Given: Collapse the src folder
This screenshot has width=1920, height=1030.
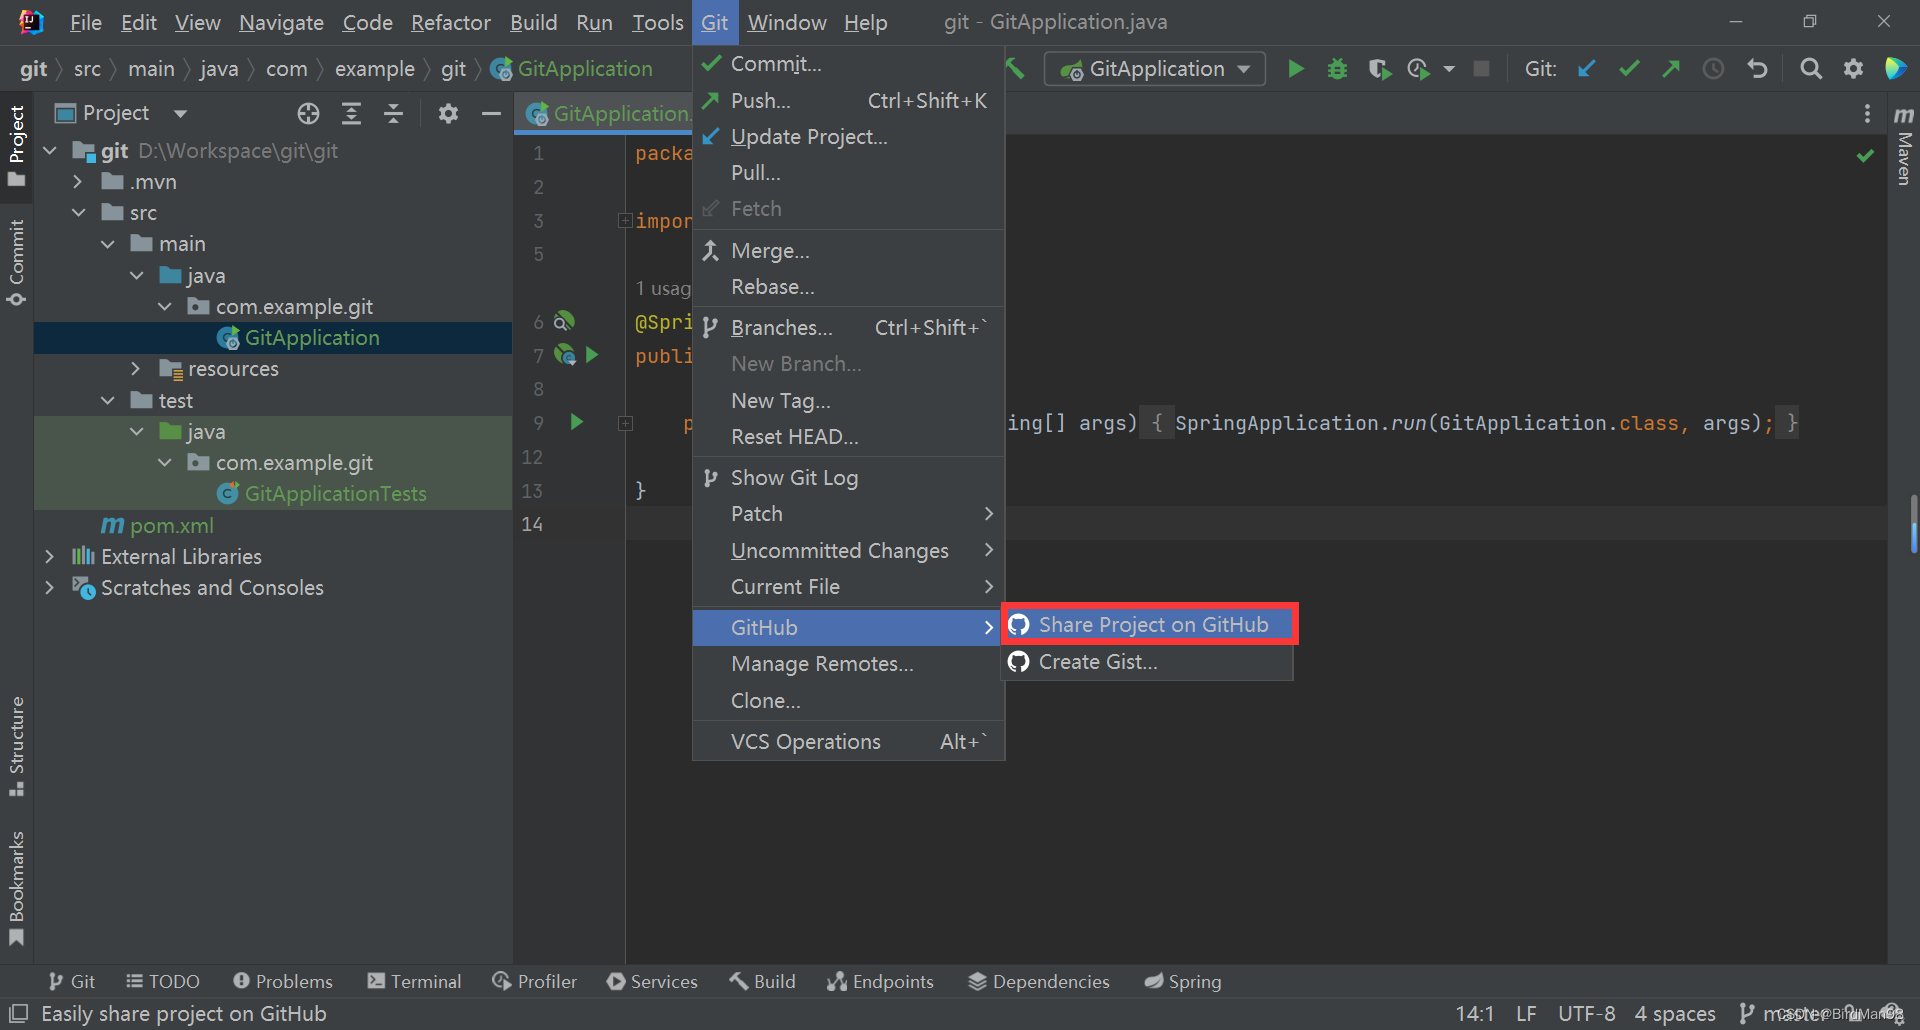Looking at the screenshot, I should click(78, 213).
